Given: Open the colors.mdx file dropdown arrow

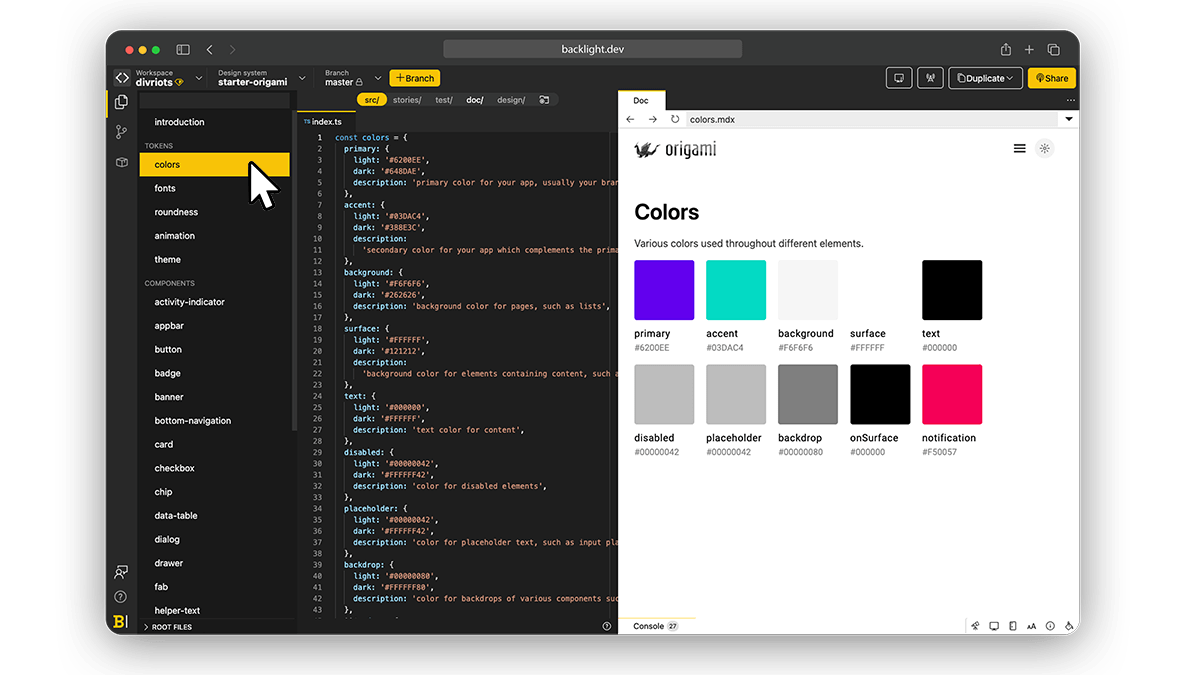Looking at the screenshot, I should coord(1069,119).
